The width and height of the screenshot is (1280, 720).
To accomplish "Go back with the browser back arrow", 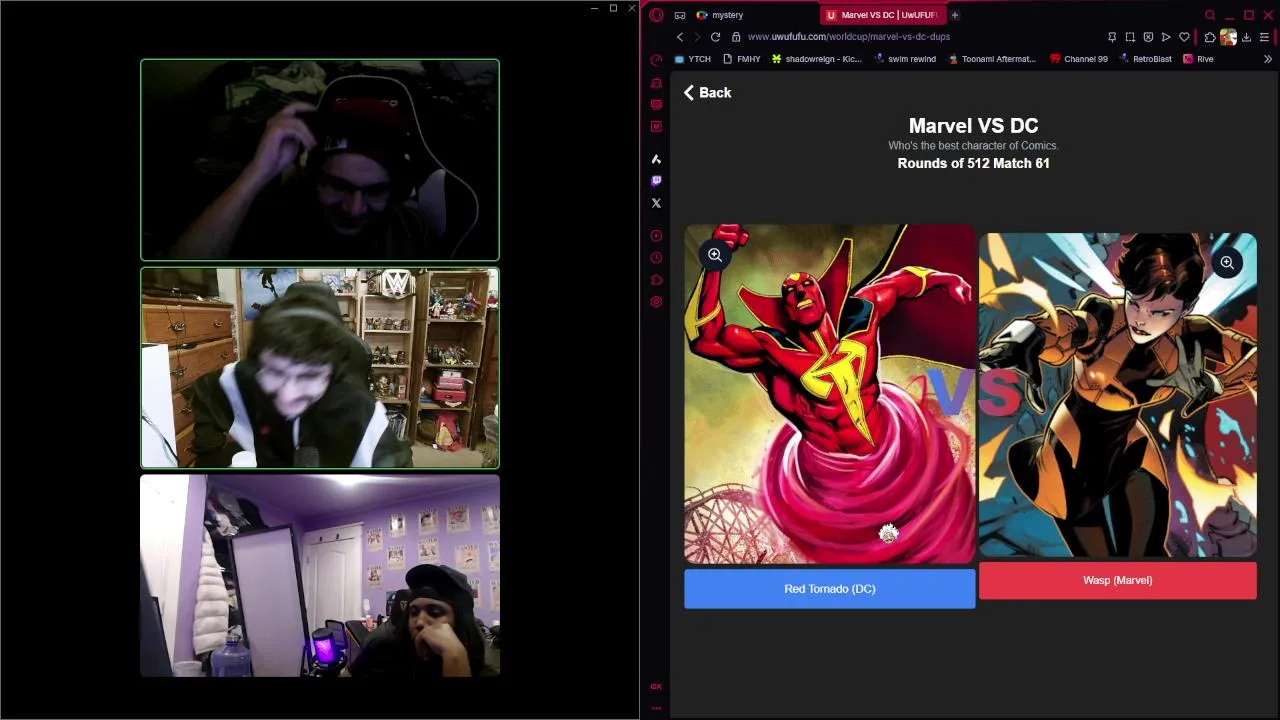I will coord(680,37).
